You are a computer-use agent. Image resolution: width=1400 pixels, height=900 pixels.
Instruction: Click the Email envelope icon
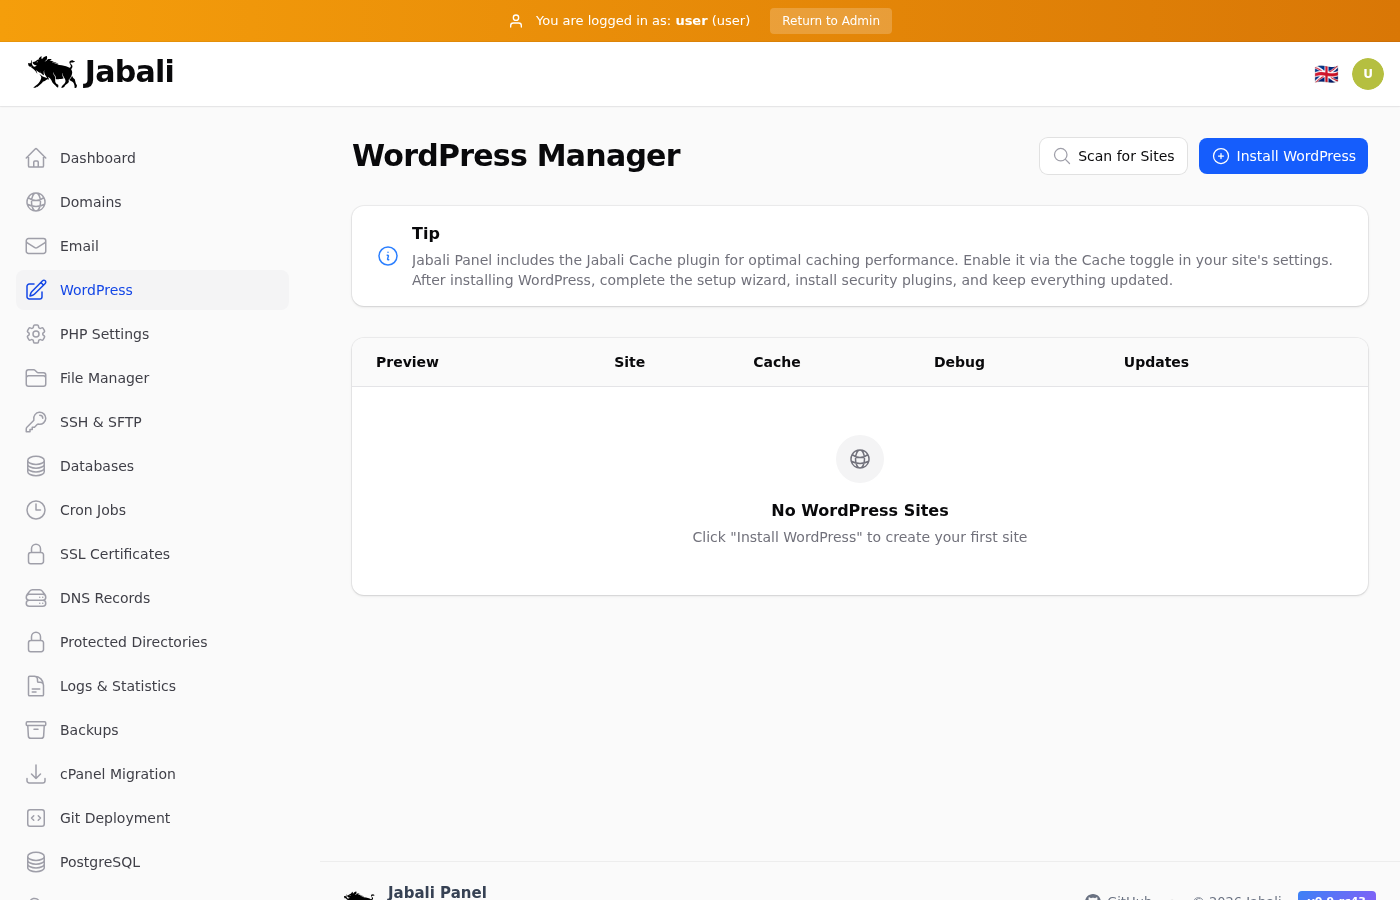pos(36,246)
